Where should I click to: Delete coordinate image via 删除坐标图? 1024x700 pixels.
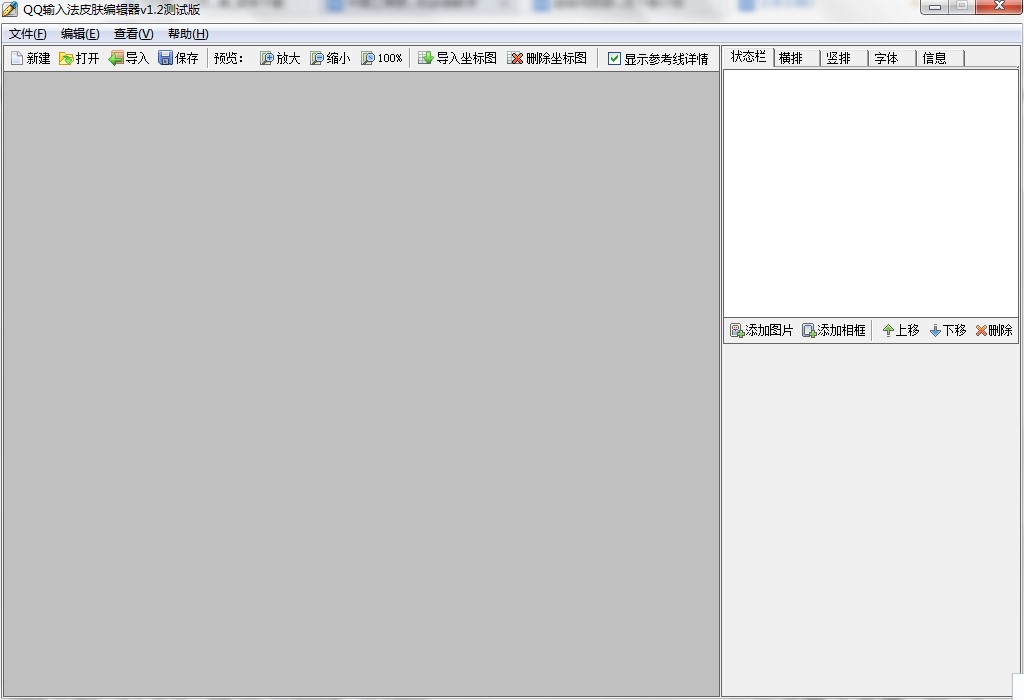click(547, 58)
